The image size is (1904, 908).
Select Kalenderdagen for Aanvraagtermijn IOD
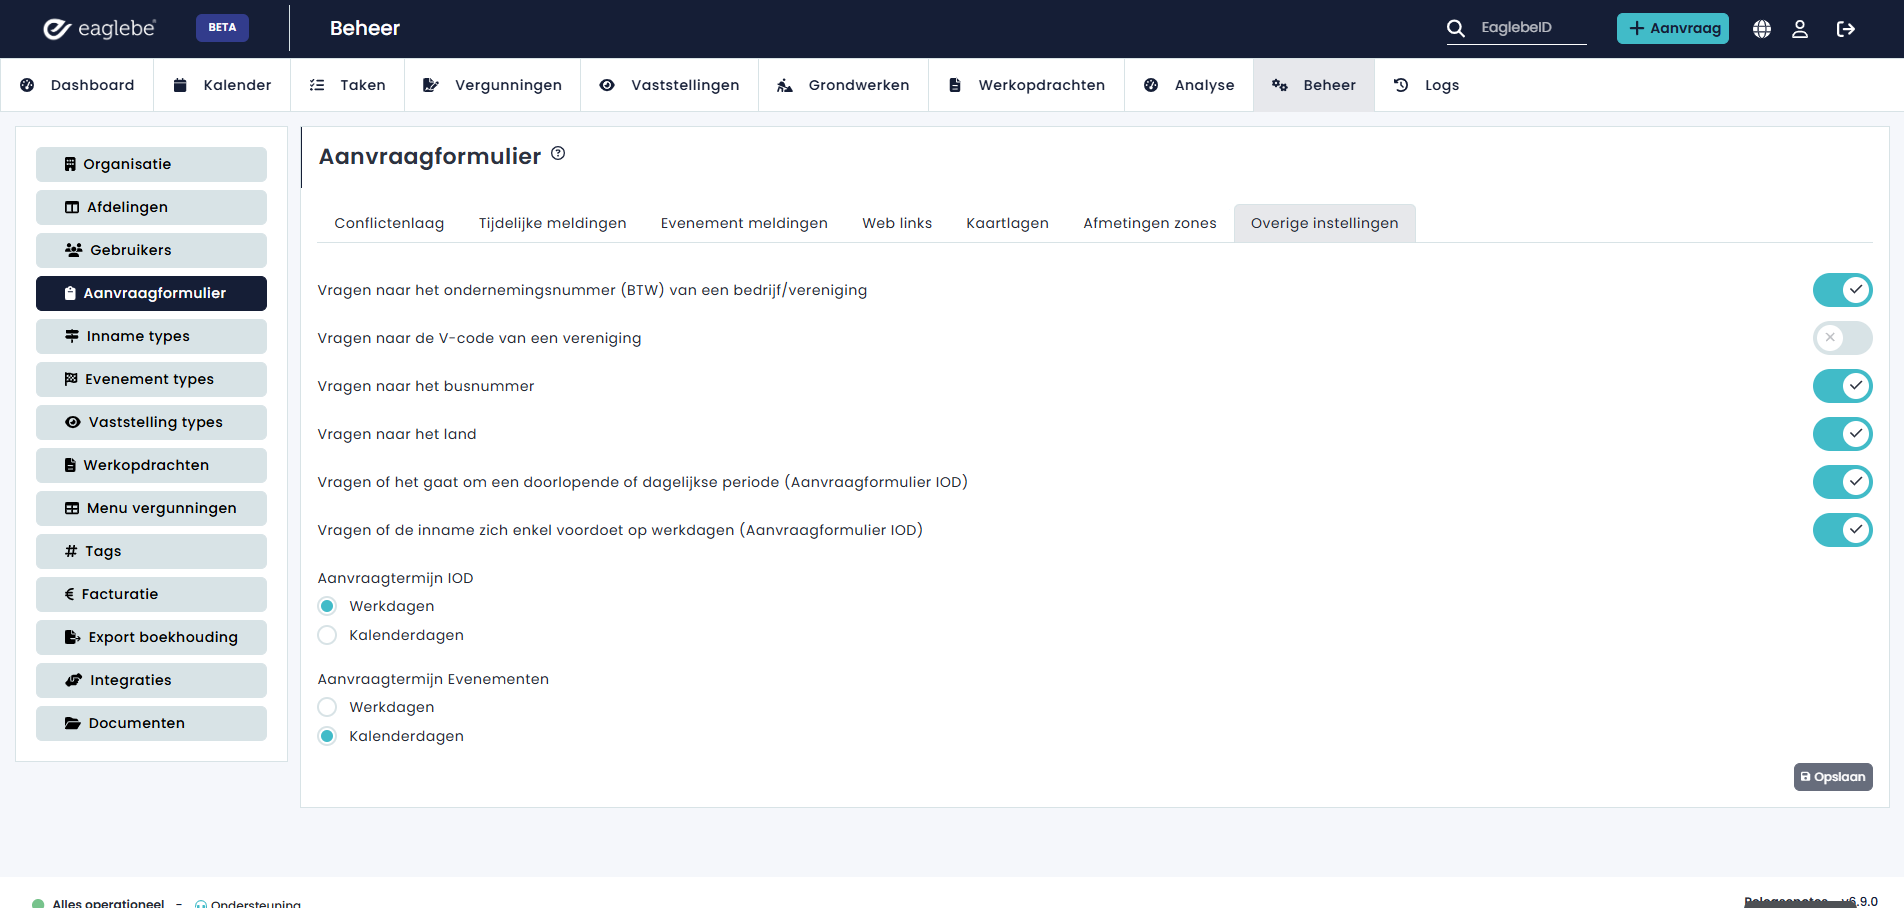(327, 635)
